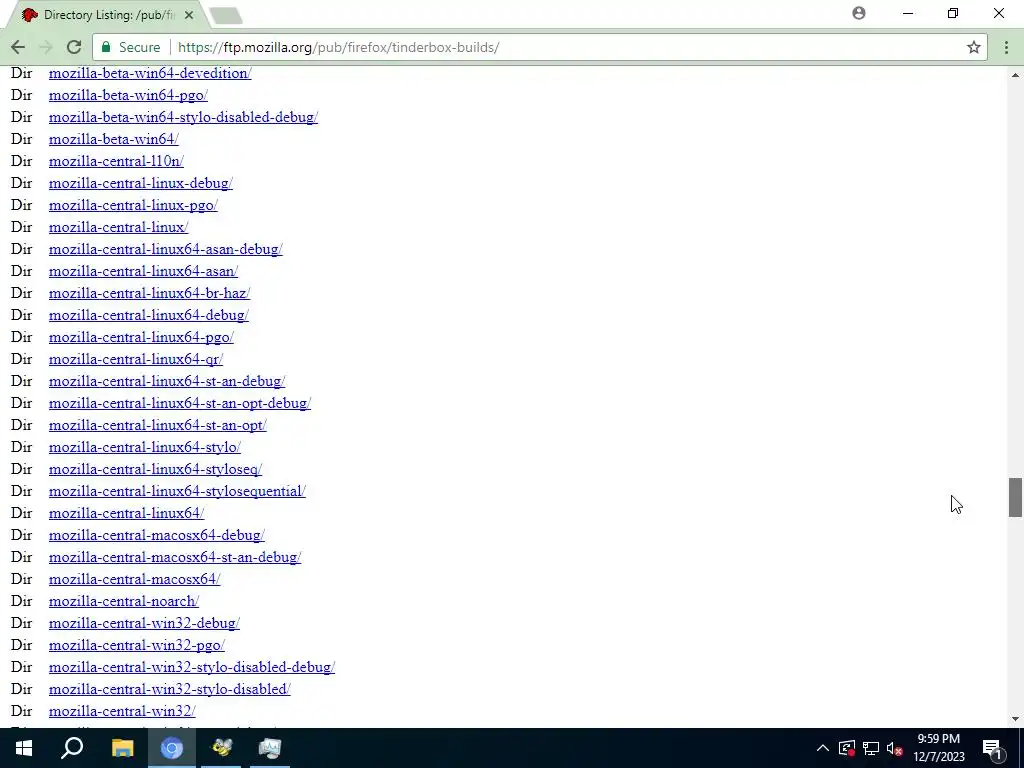
Task: Open the notification center icon
Action: 993,748
